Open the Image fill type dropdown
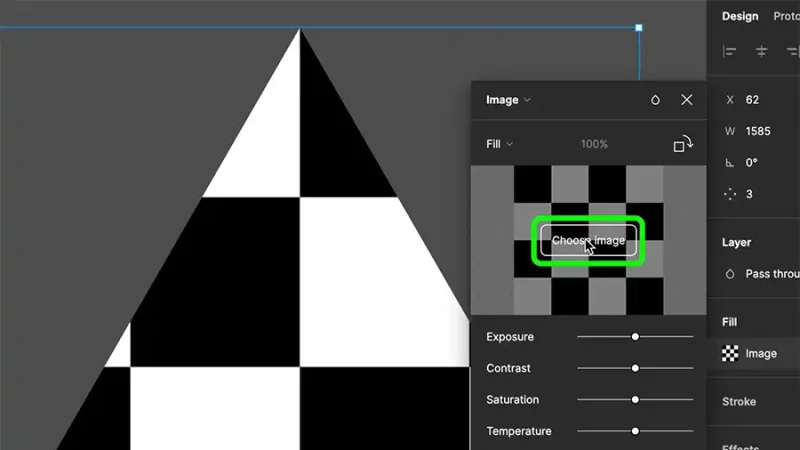Viewport: 800px width, 450px height. point(508,100)
